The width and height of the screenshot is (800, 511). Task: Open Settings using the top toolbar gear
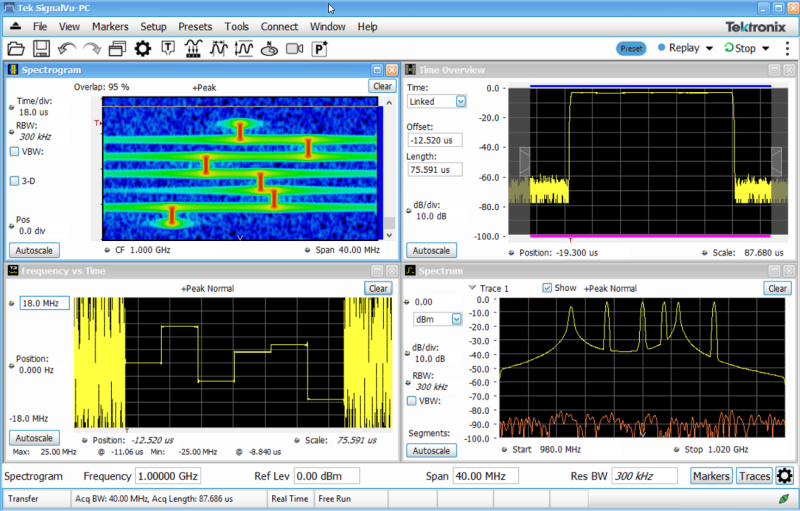click(x=142, y=48)
